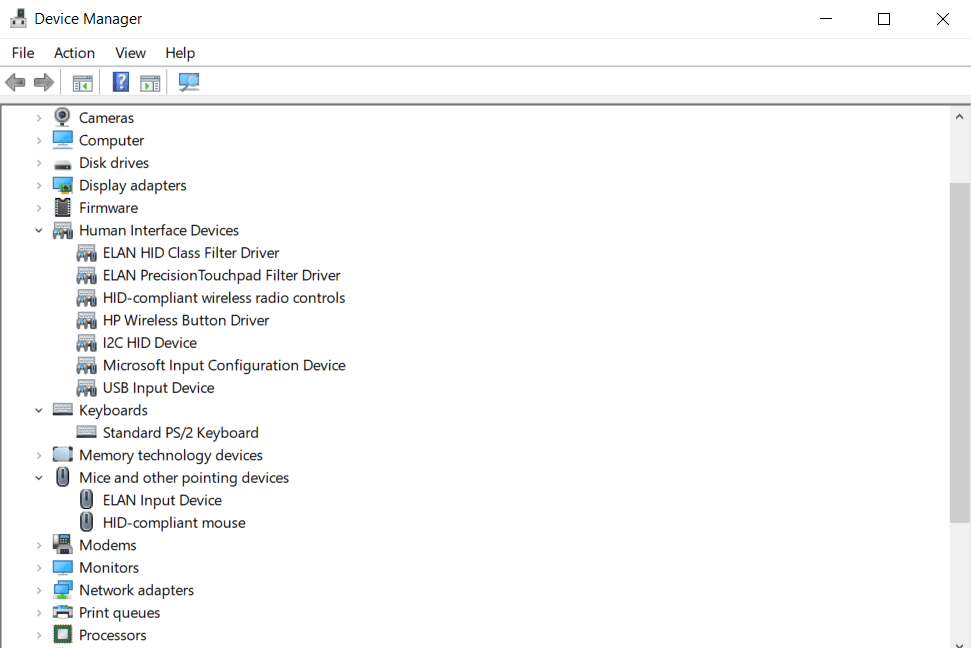The image size is (971, 648).
Task: Click Show/Hide Console Tree toolbar icon
Action: 82,82
